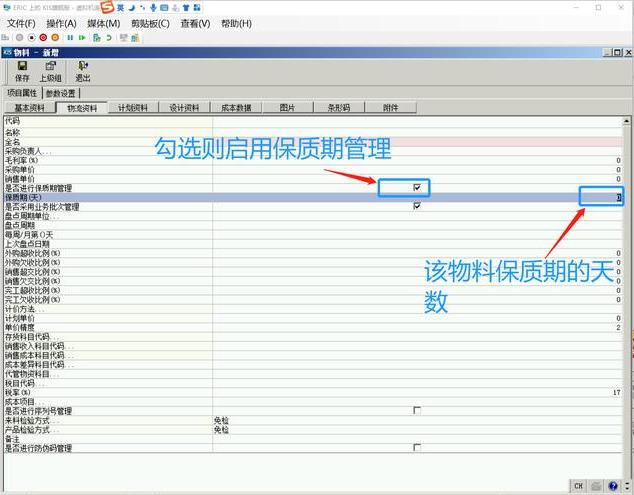The height and width of the screenshot is (495, 634).
Task: Select the 计价方法... row
Action: point(313,309)
